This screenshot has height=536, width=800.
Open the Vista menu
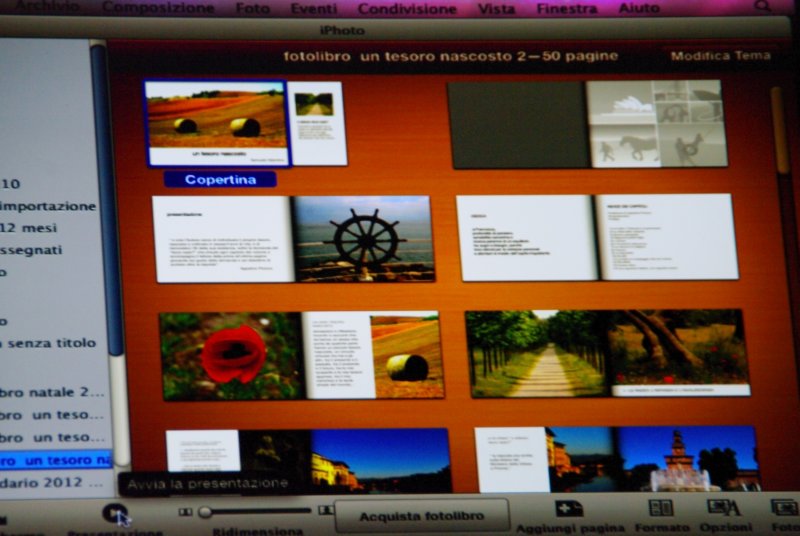pyautogui.click(x=496, y=9)
